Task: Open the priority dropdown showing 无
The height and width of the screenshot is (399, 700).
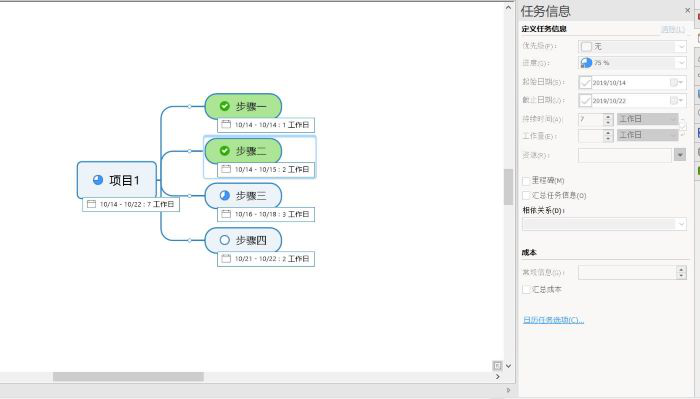Action: (633, 46)
